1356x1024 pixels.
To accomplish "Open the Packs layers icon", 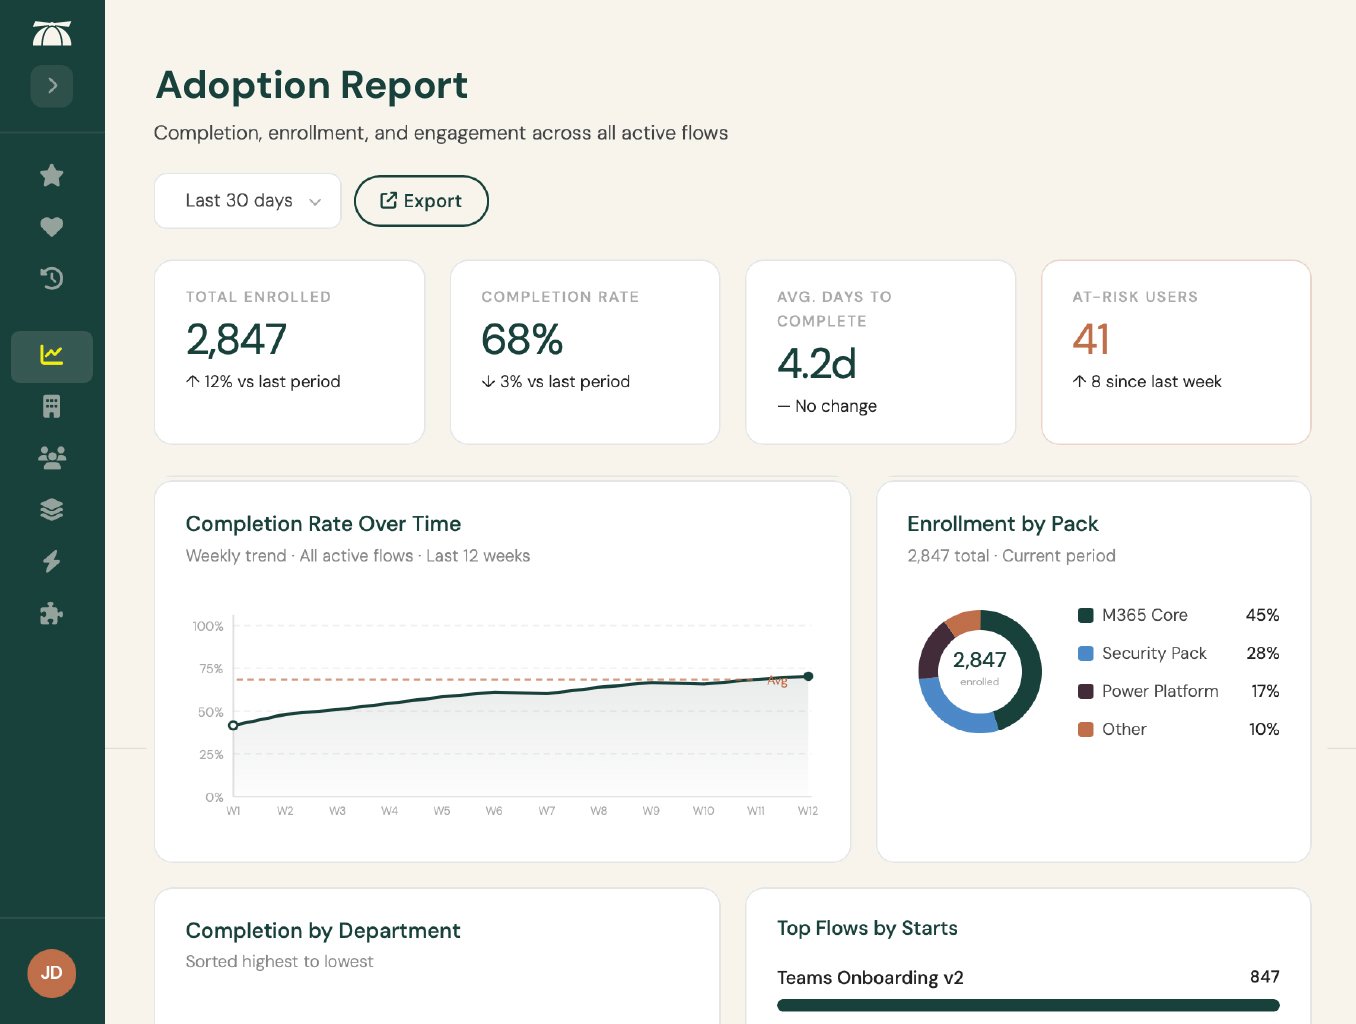I will click(x=51, y=509).
